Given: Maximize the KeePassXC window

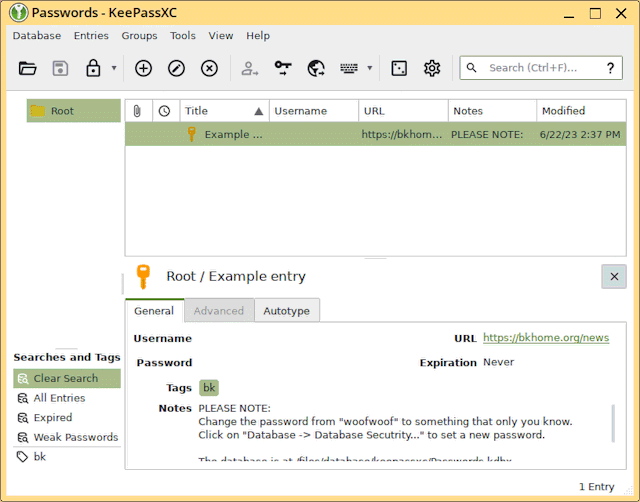Looking at the screenshot, I should click(x=595, y=13).
